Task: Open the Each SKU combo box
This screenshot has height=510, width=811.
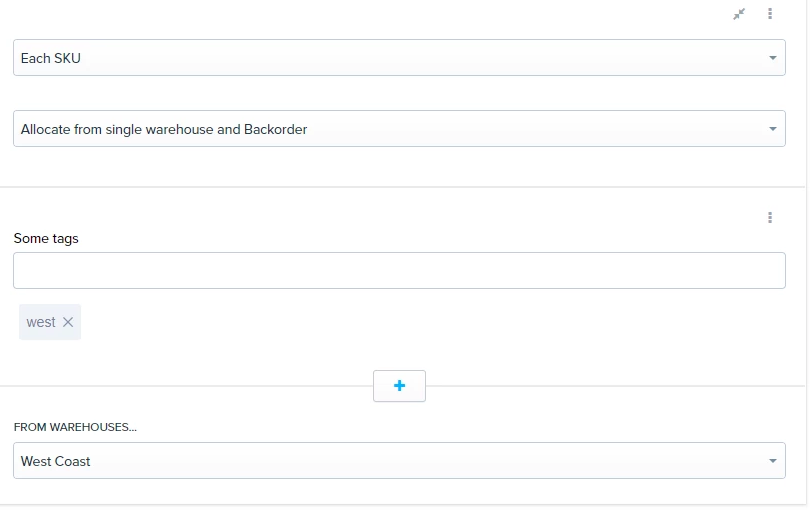Action: [399, 57]
